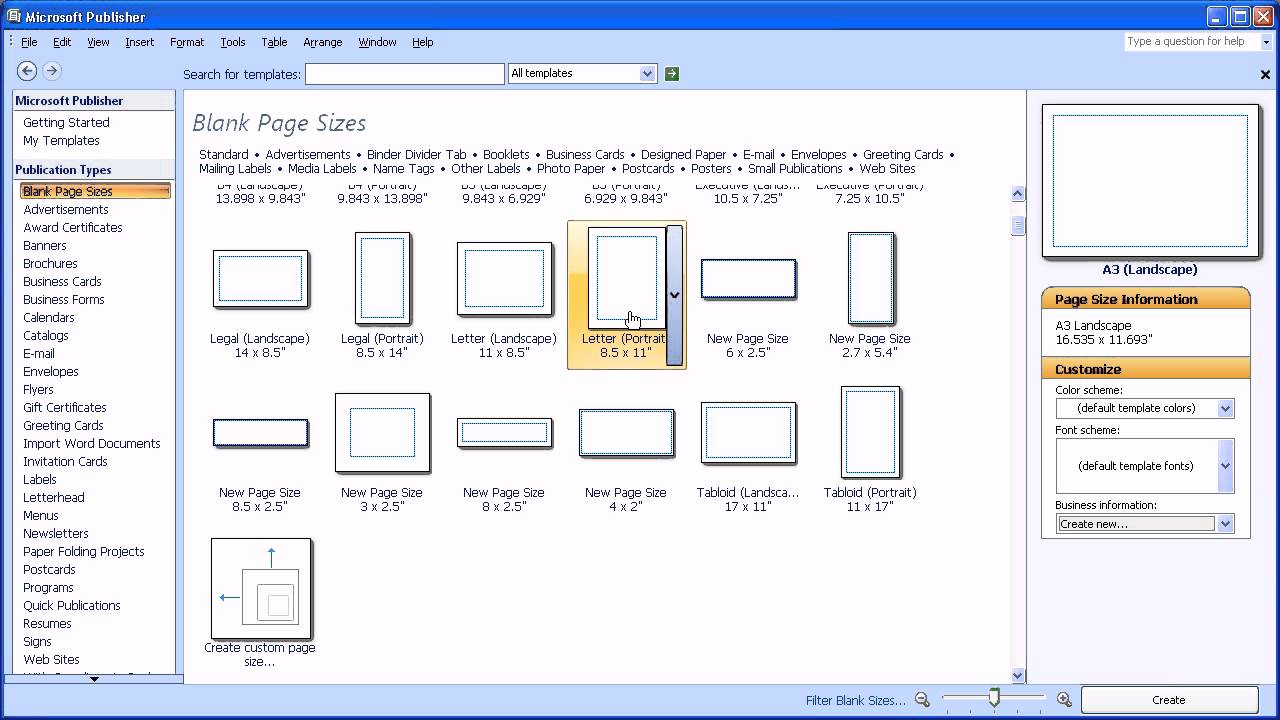Select the New Page Size 8.5 x 2.5 thumbnail

(x=260, y=433)
